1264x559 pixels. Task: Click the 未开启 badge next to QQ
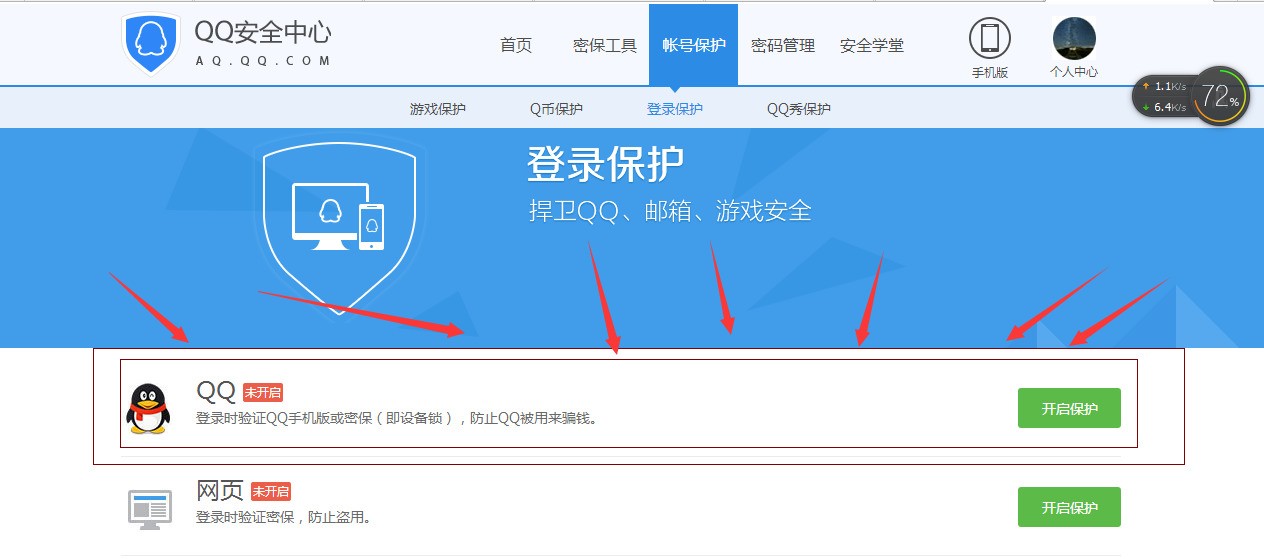pos(264,393)
